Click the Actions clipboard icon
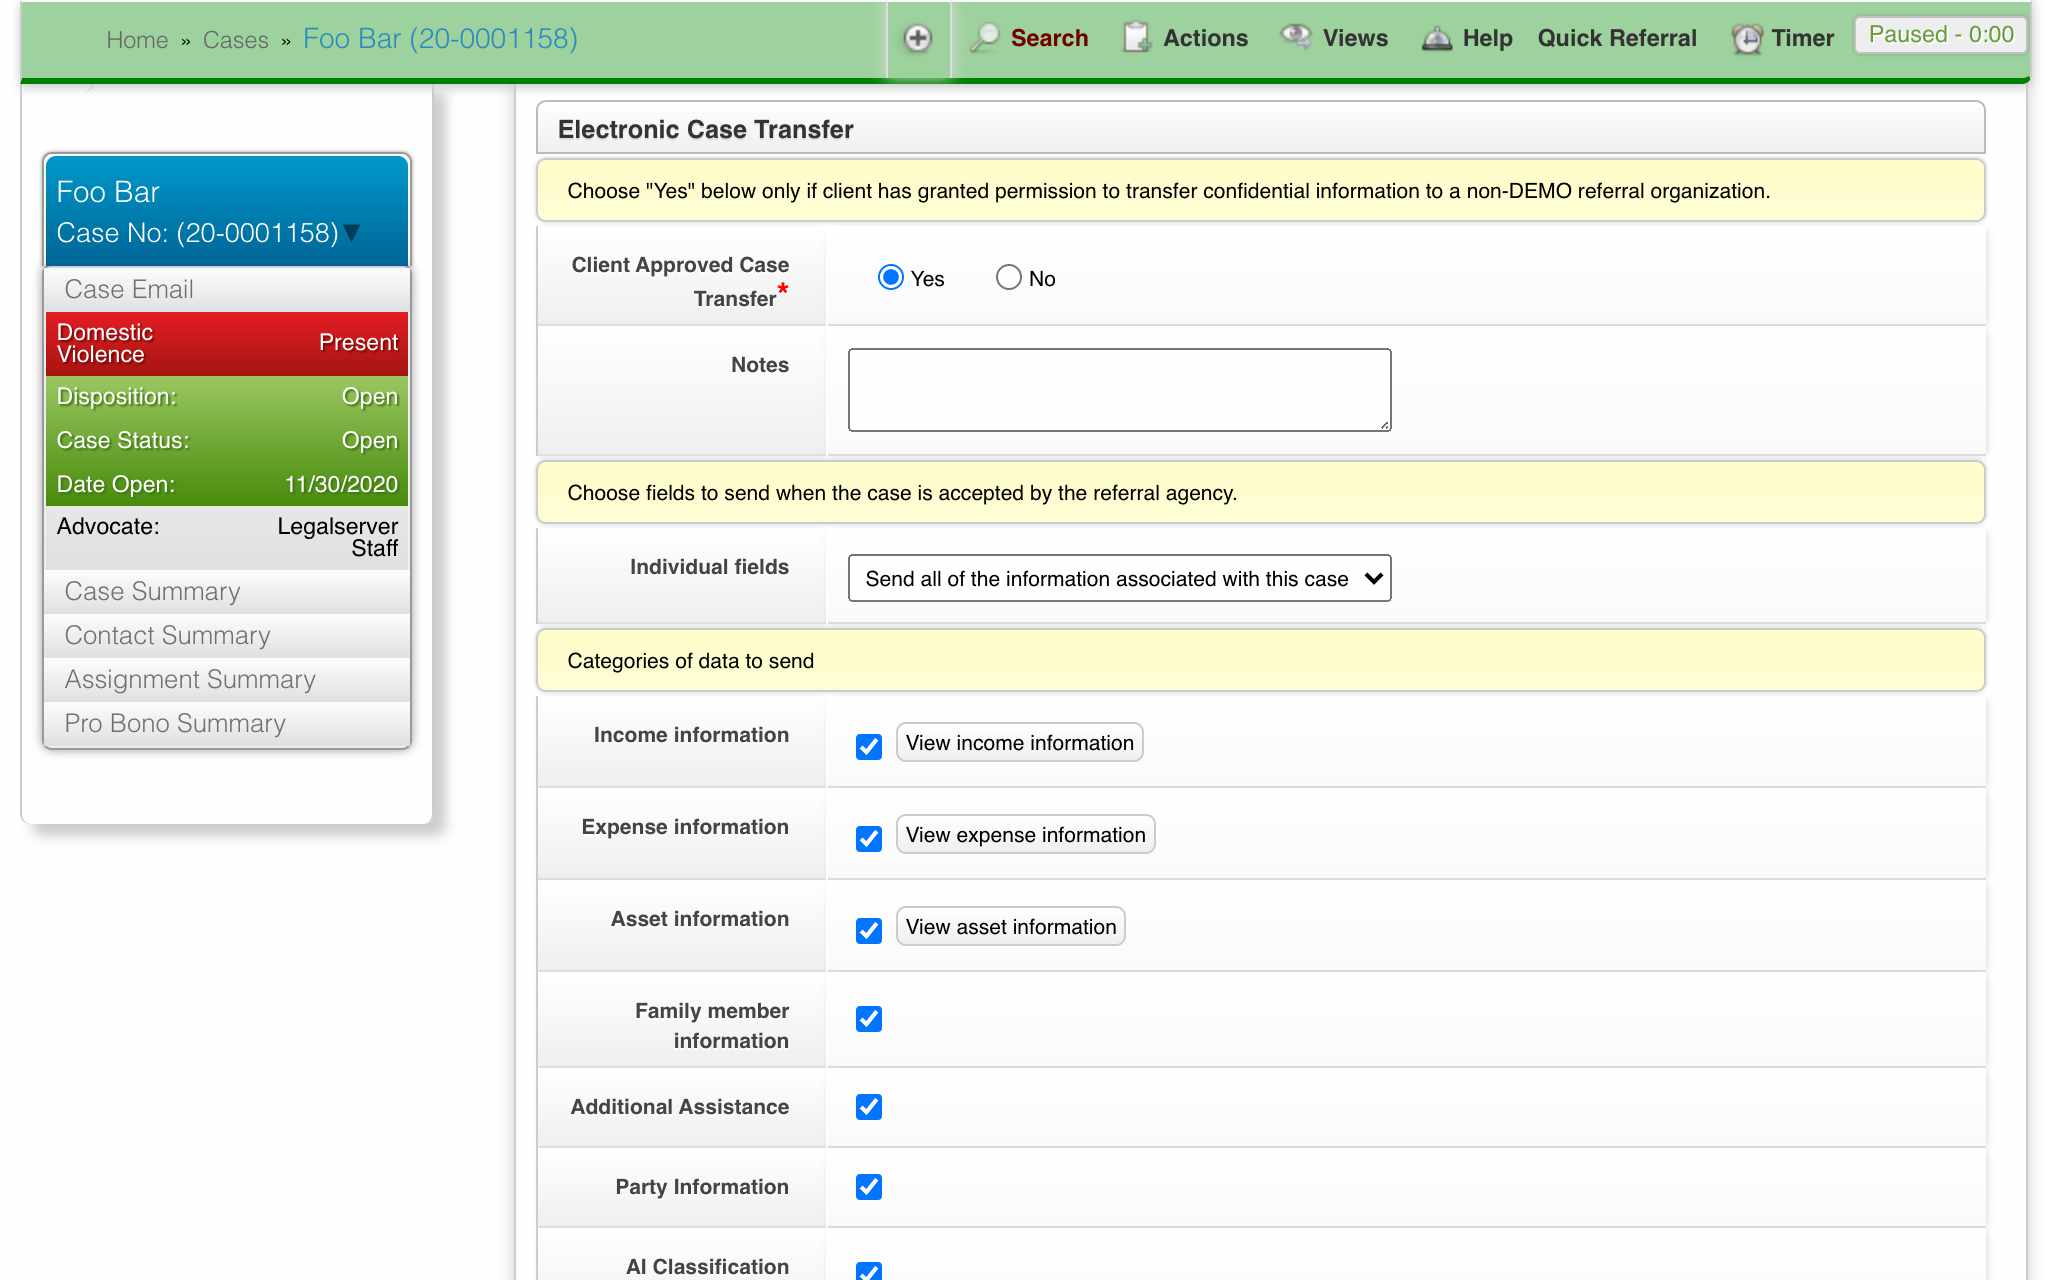The width and height of the screenshot is (2048, 1280). pyautogui.click(x=1136, y=38)
